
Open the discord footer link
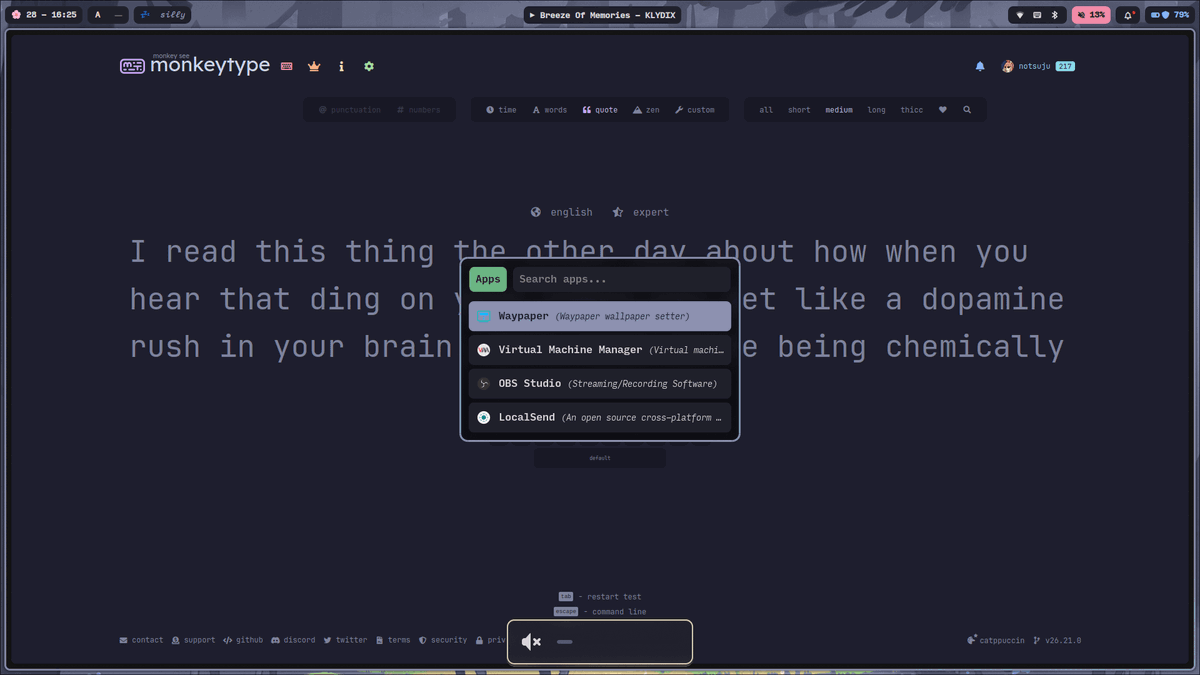tap(293, 640)
